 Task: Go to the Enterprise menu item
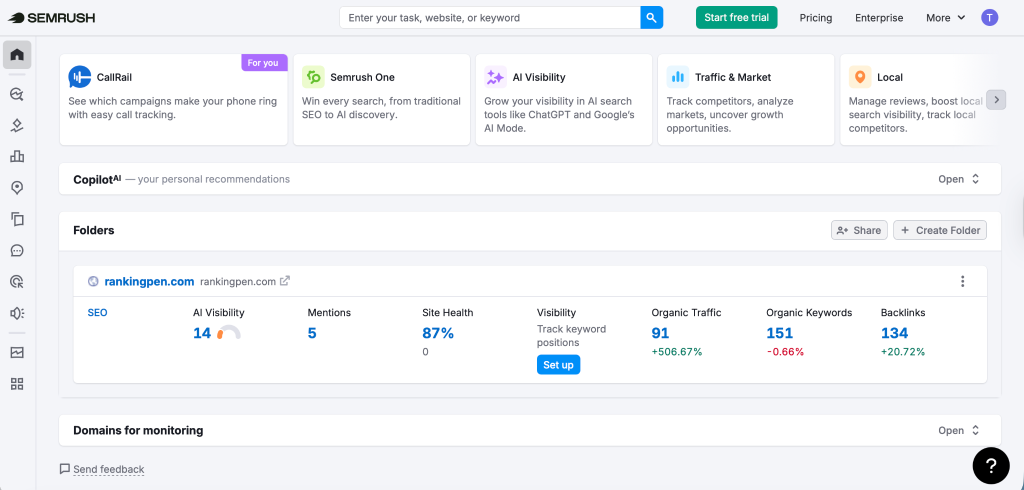pyautogui.click(x=879, y=18)
